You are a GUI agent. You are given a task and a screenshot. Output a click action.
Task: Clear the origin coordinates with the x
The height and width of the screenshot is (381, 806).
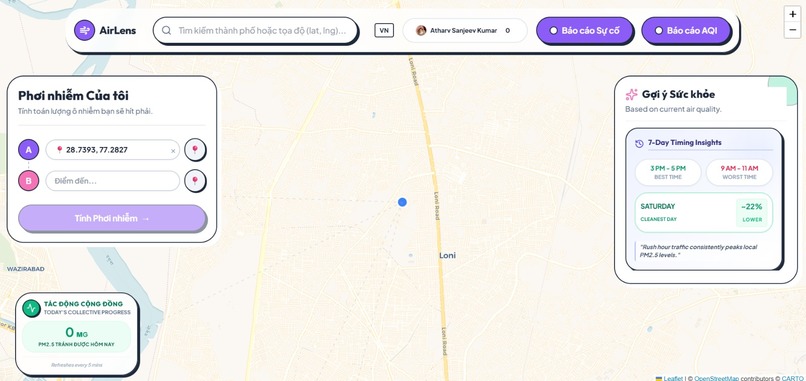tap(173, 151)
